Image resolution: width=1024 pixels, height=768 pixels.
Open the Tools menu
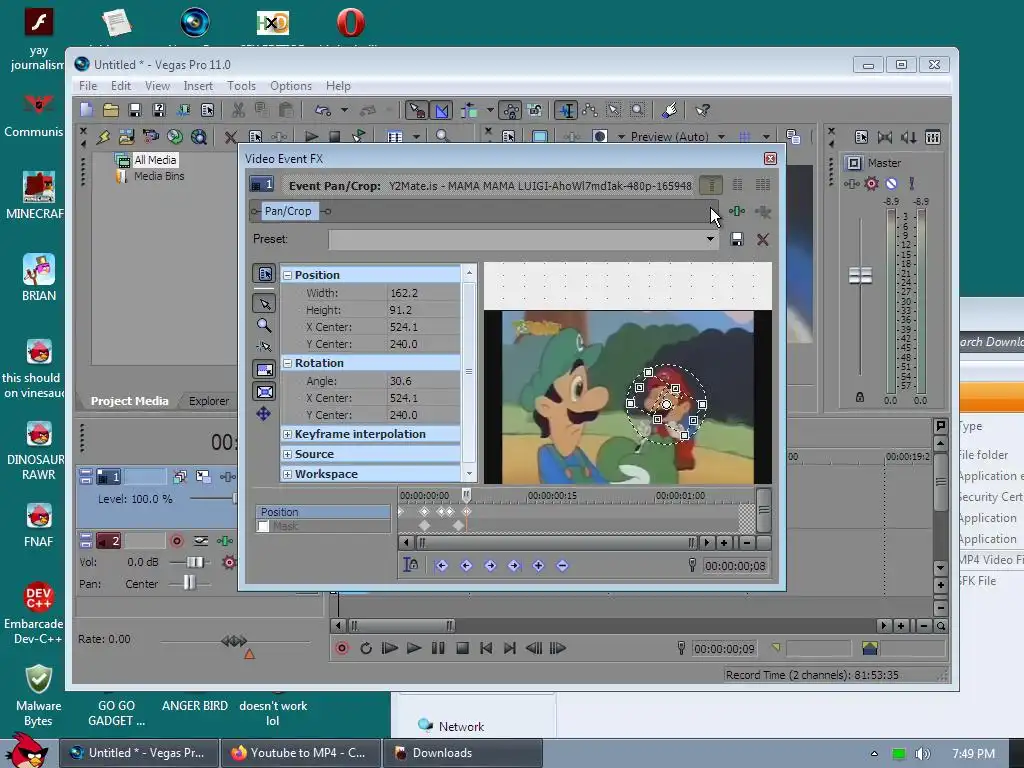click(241, 86)
